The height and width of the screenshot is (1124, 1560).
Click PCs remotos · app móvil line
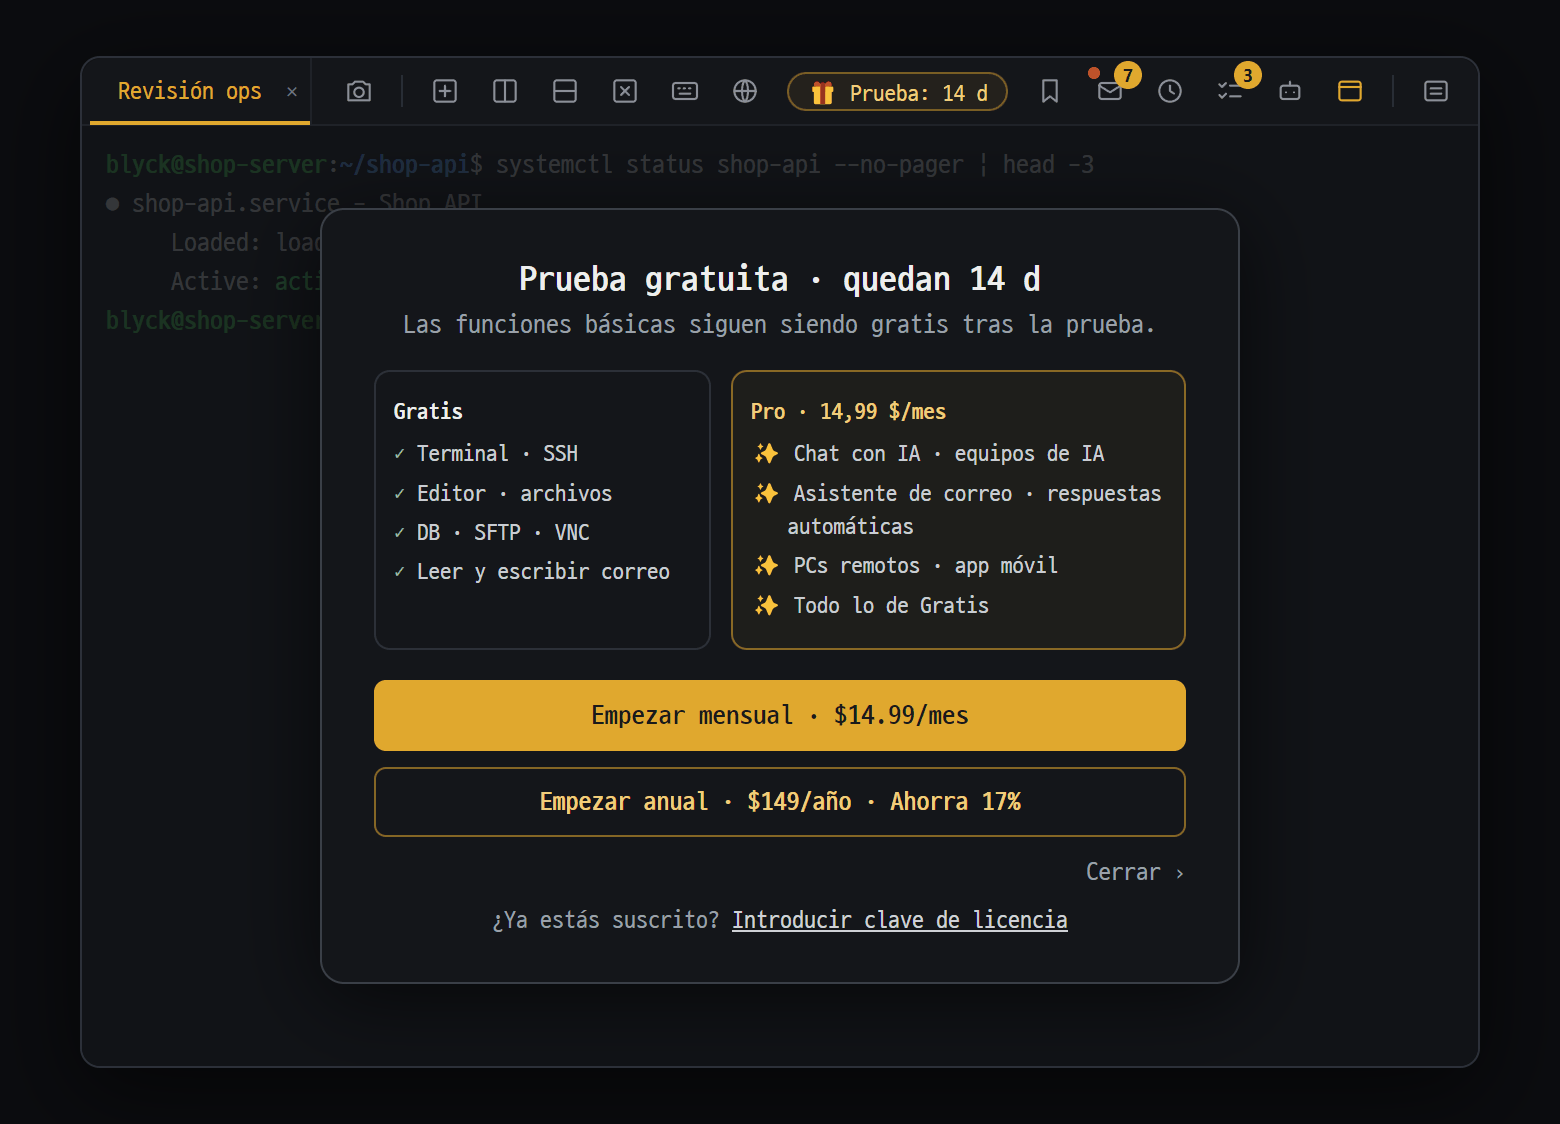[906, 566]
